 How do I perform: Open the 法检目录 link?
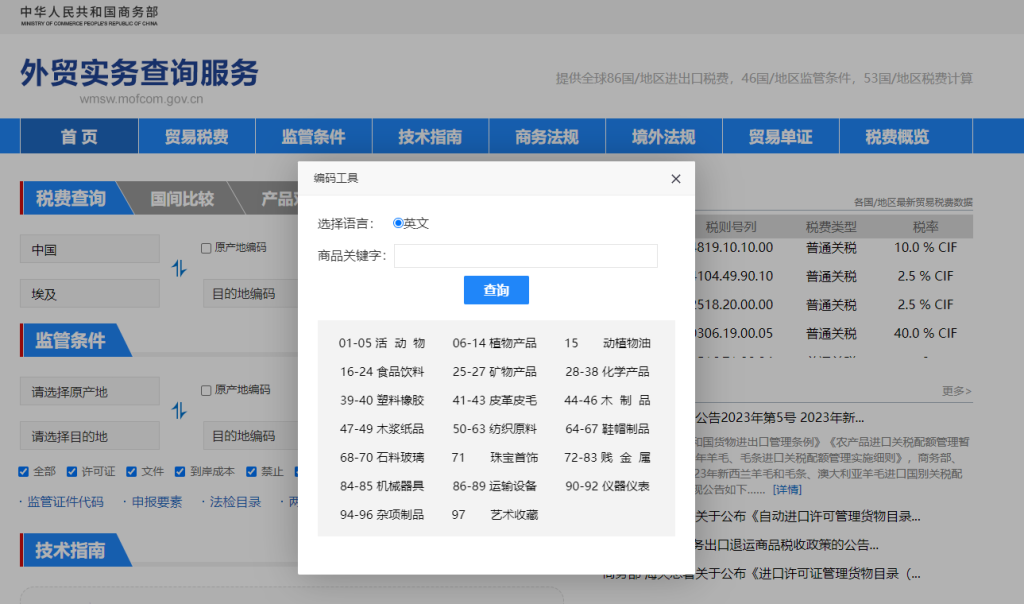click(235, 502)
